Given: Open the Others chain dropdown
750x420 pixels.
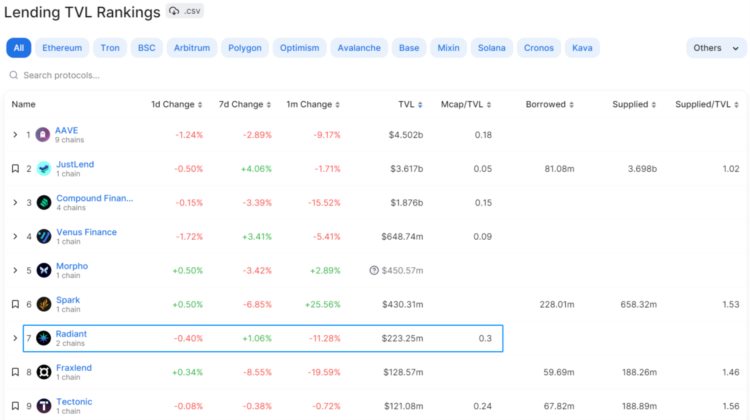Looking at the screenshot, I should (x=716, y=48).
